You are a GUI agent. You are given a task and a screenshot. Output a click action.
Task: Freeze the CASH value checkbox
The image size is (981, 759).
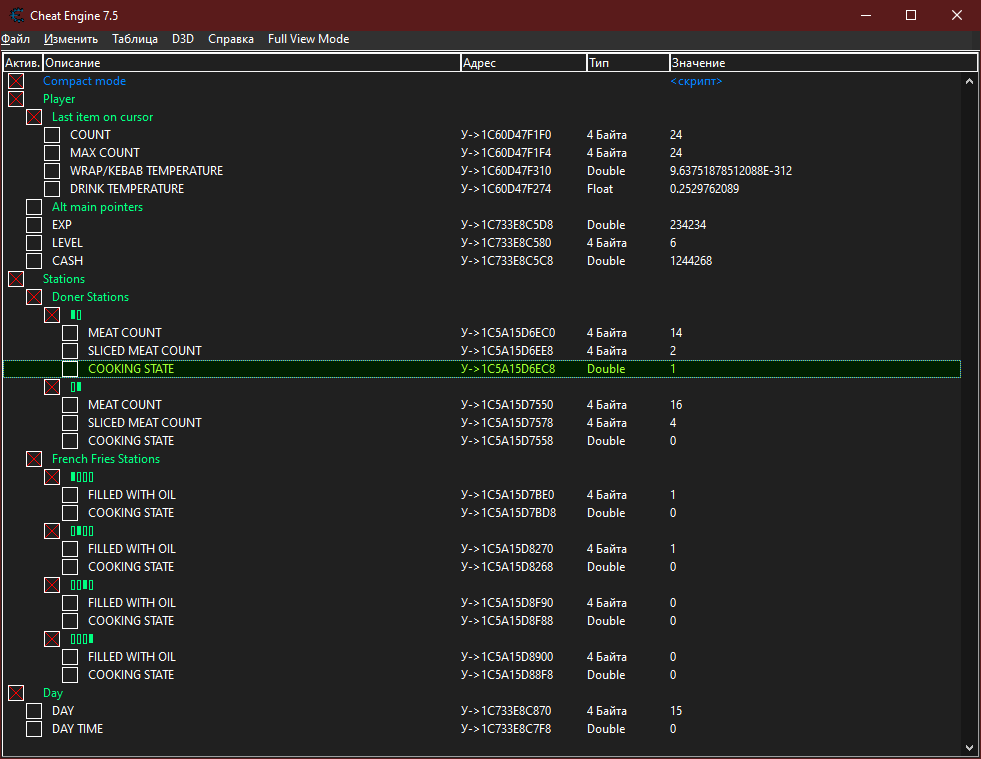tap(34, 261)
